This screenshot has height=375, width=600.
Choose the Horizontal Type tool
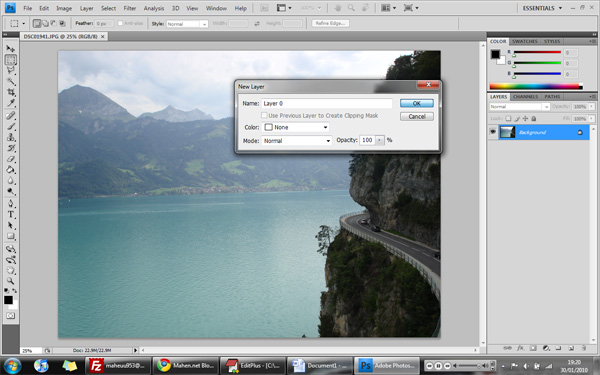pyautogui.click(x=11, y=214)
